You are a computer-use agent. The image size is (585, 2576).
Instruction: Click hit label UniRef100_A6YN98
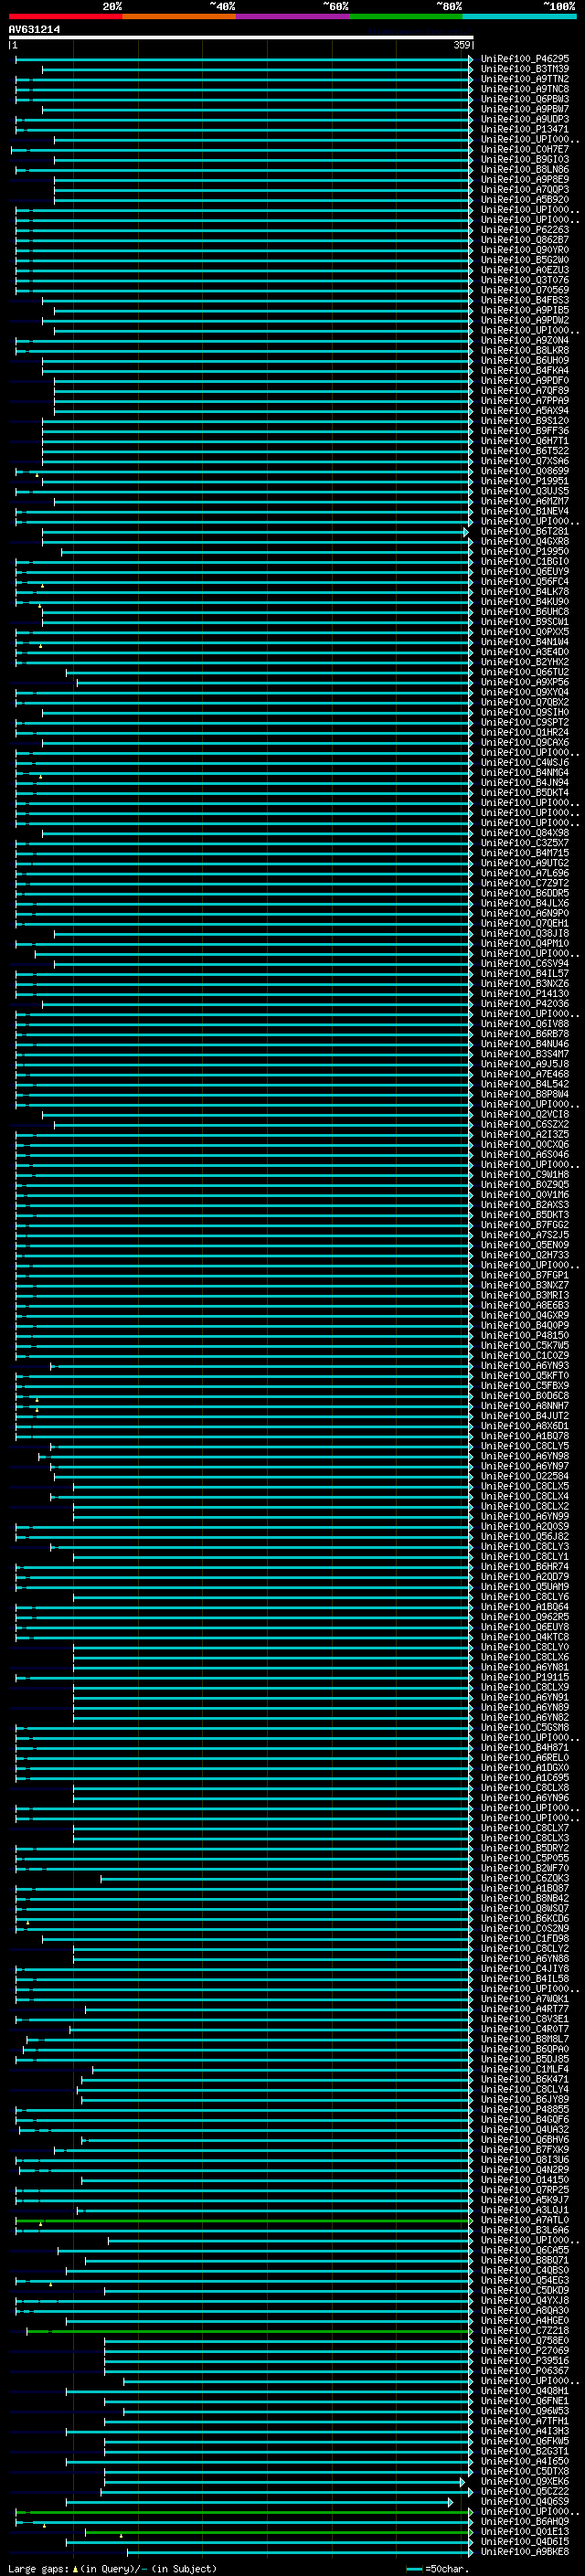[524, 1456]
